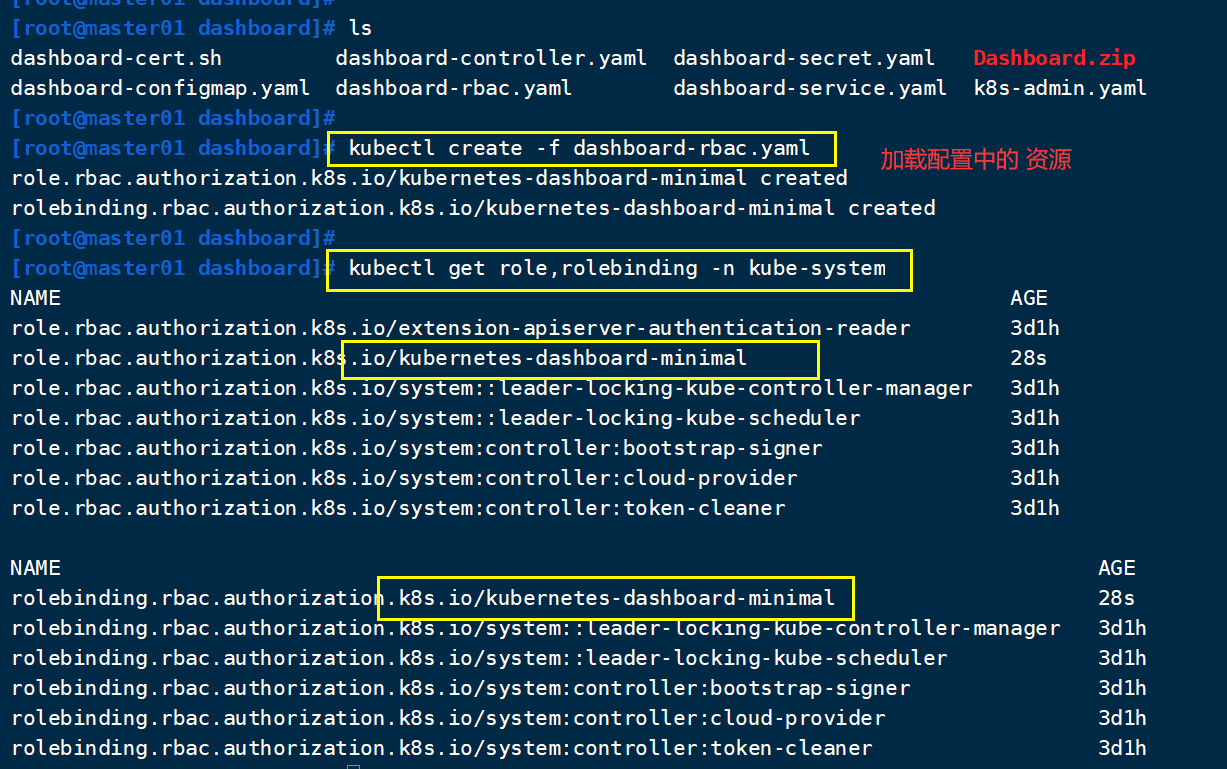
Task: Click dashboard-secret.yaml file name
Action: [804, 58]
